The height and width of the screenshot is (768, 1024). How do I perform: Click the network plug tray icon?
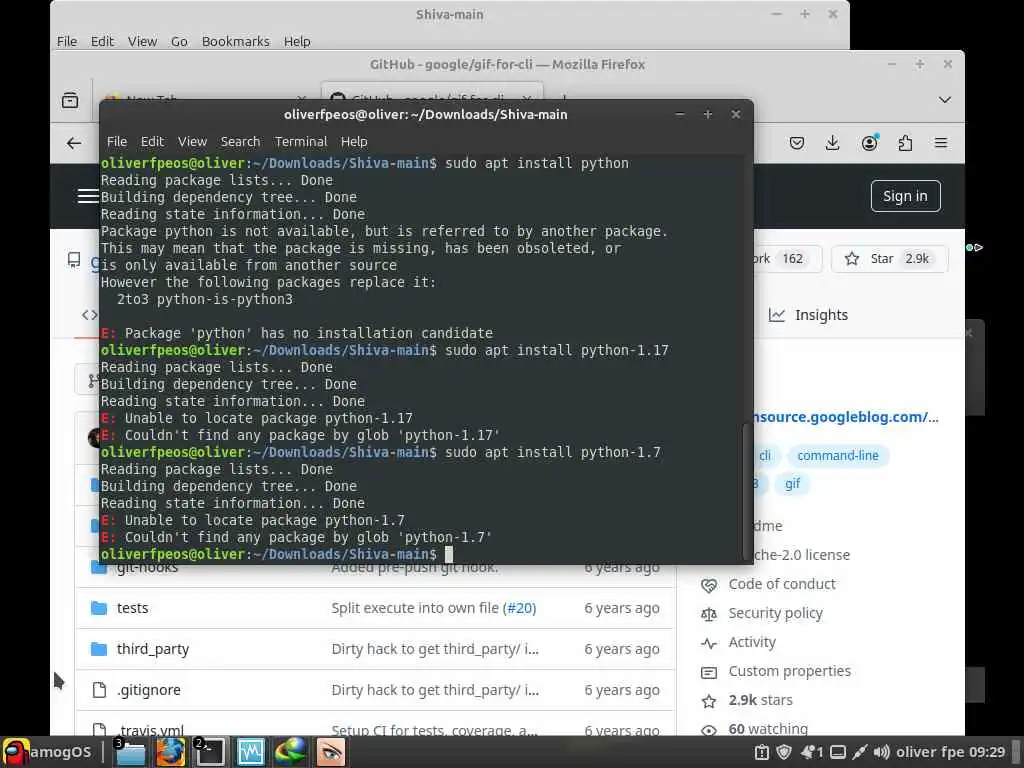[x=859, y=752]
